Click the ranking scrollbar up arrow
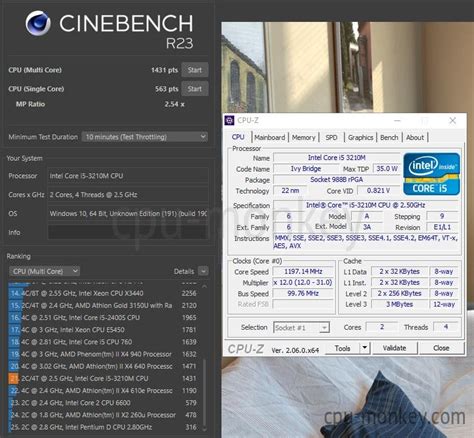This screenshot has height=438, width=474. (x=204, y=287)
